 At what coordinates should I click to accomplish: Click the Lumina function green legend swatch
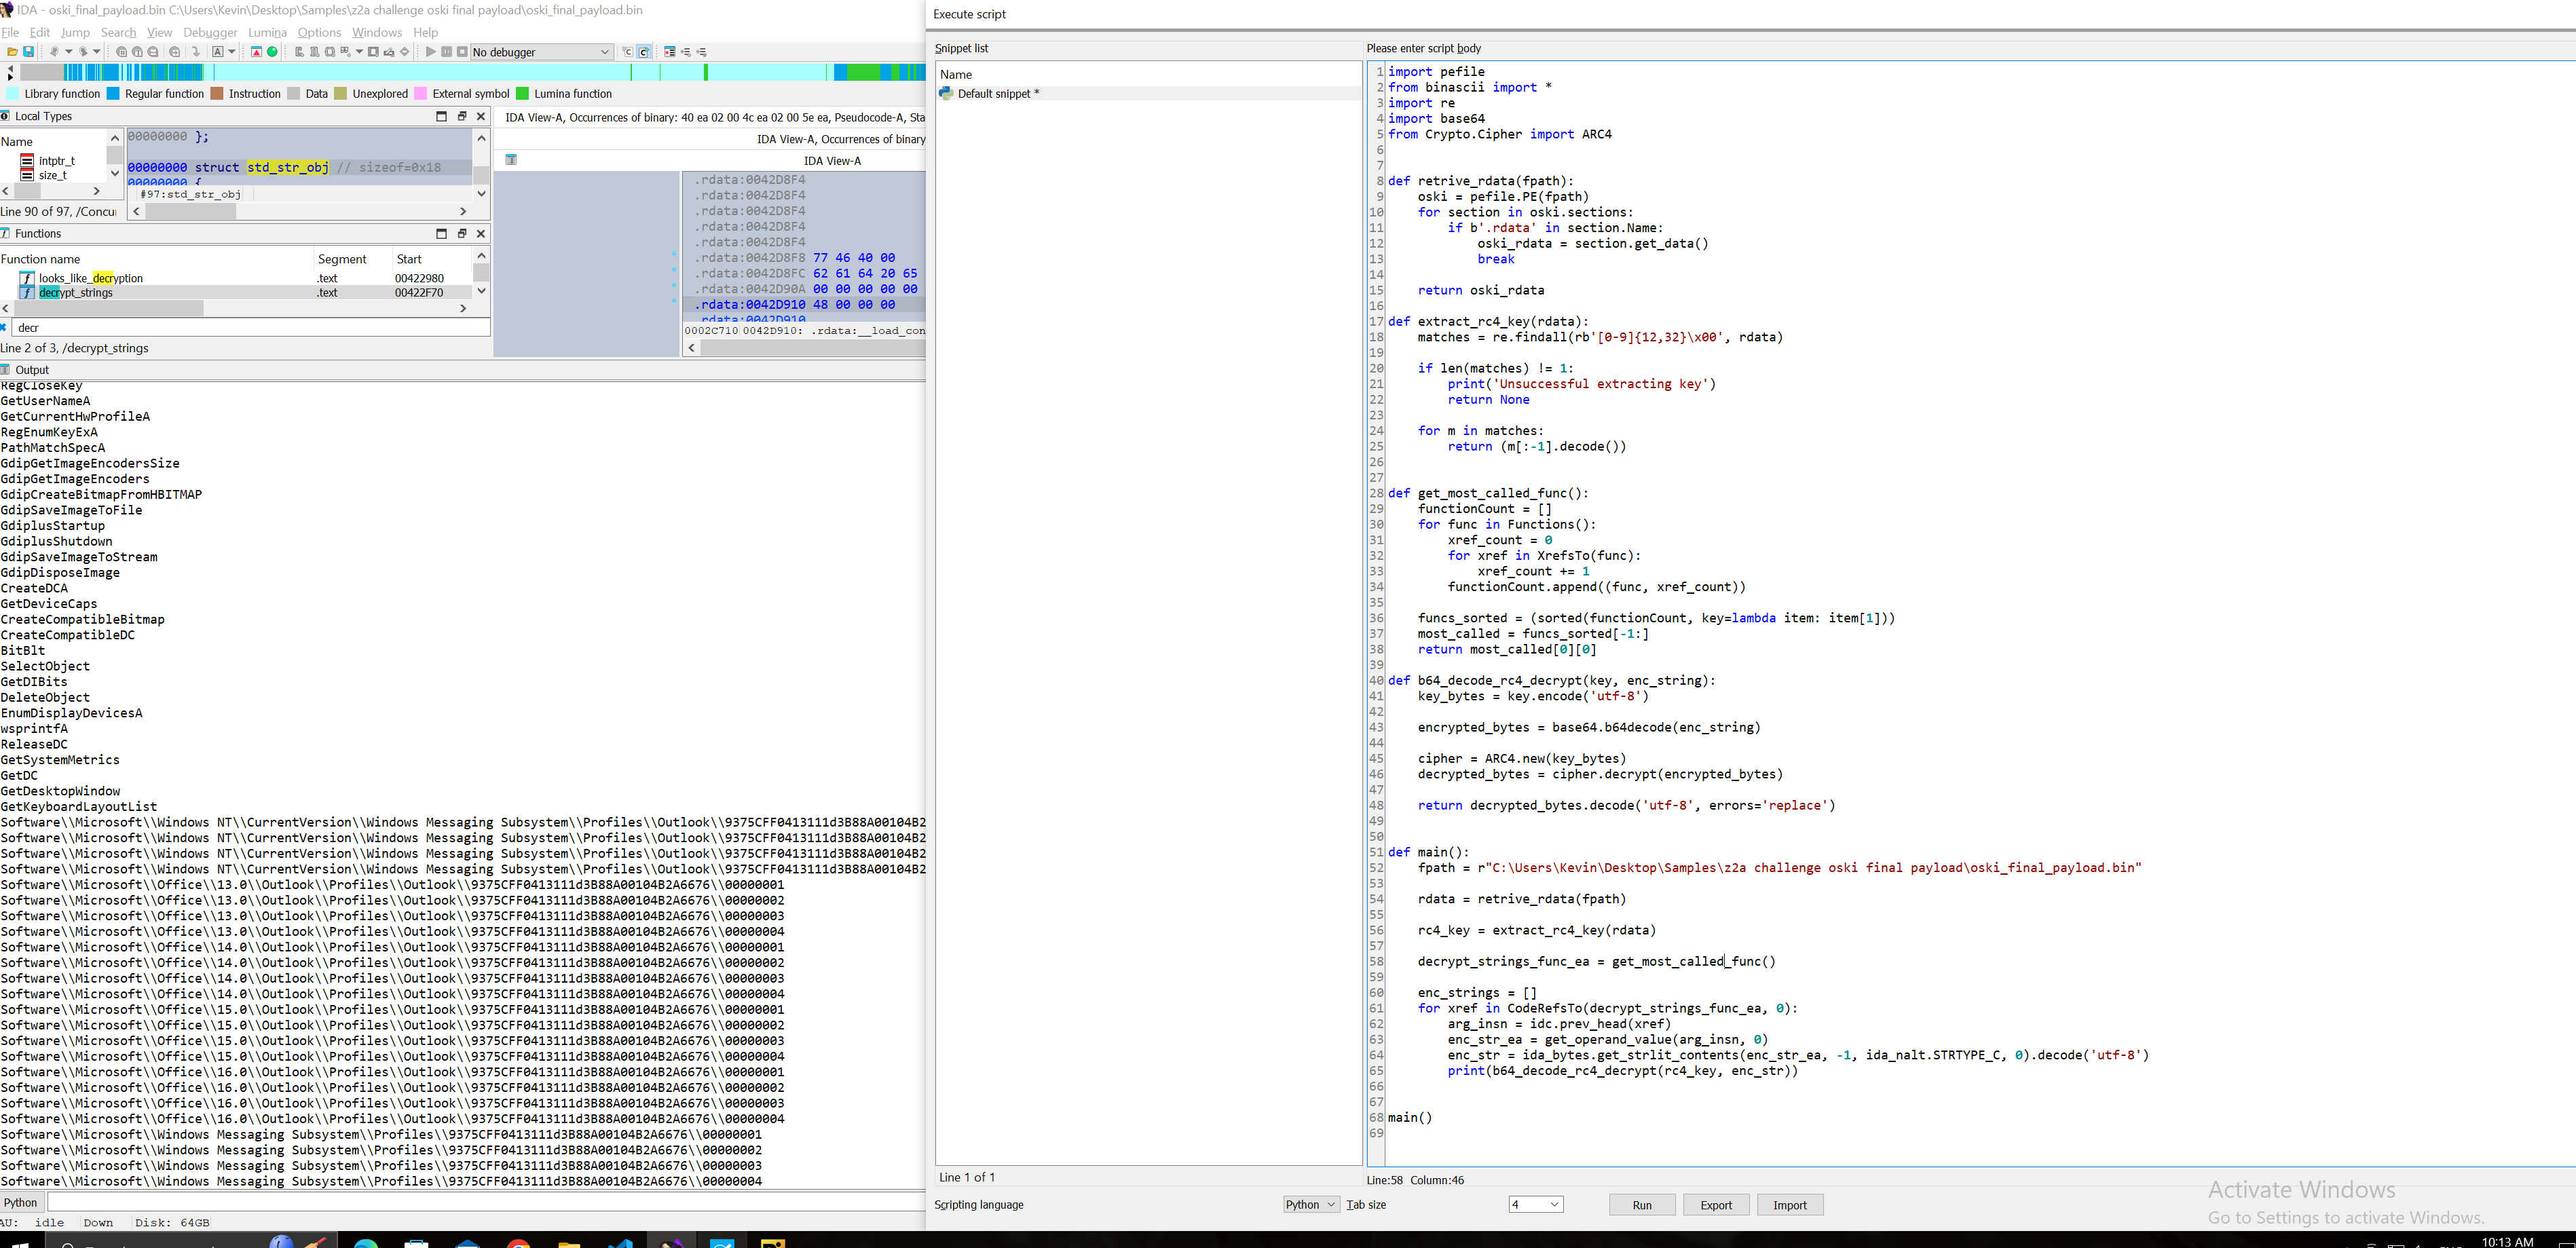tap(522, 94)
